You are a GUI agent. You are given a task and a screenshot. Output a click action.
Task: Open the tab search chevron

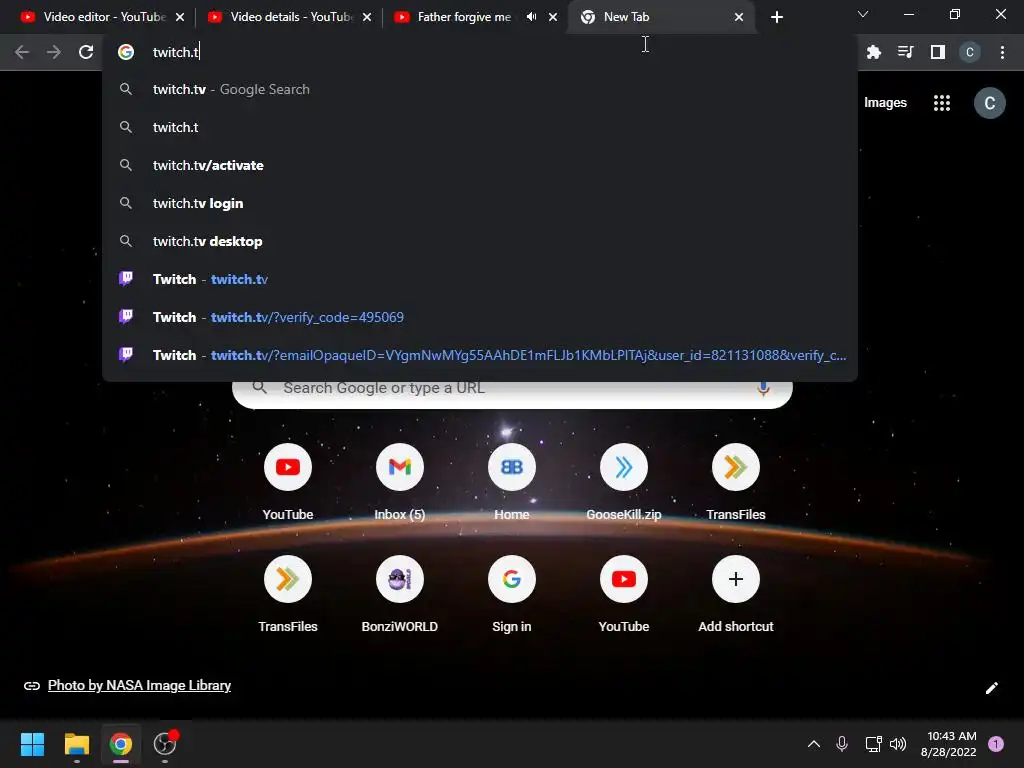tap(863, 14)
